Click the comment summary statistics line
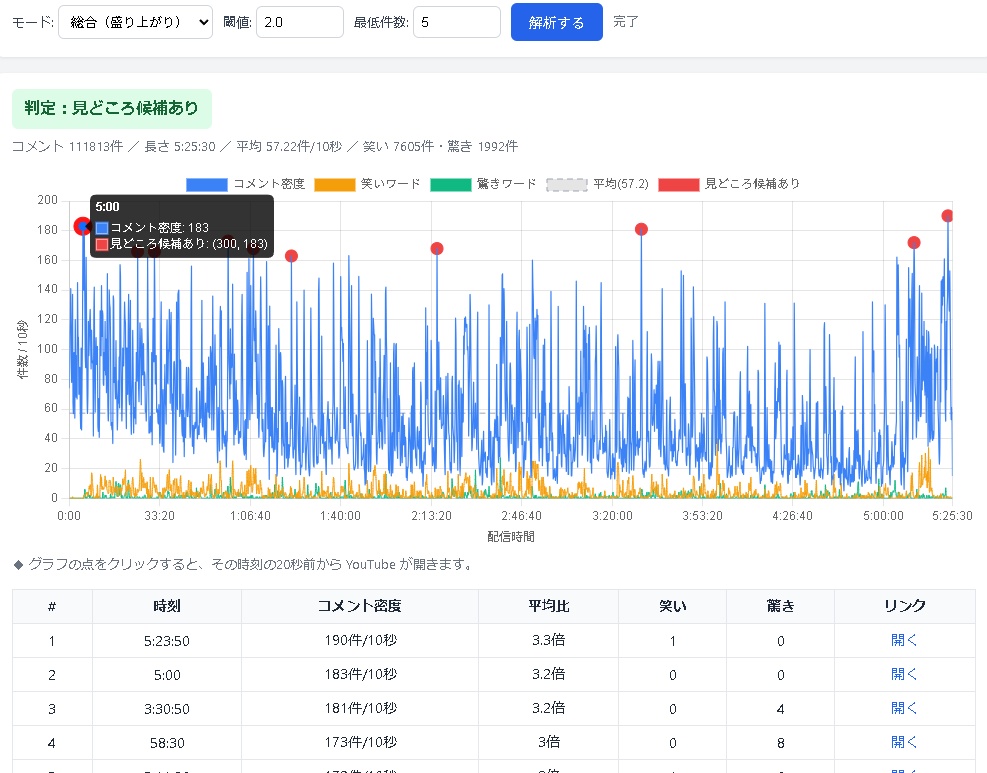The image size is (987, 773). [x=265, y=147]
